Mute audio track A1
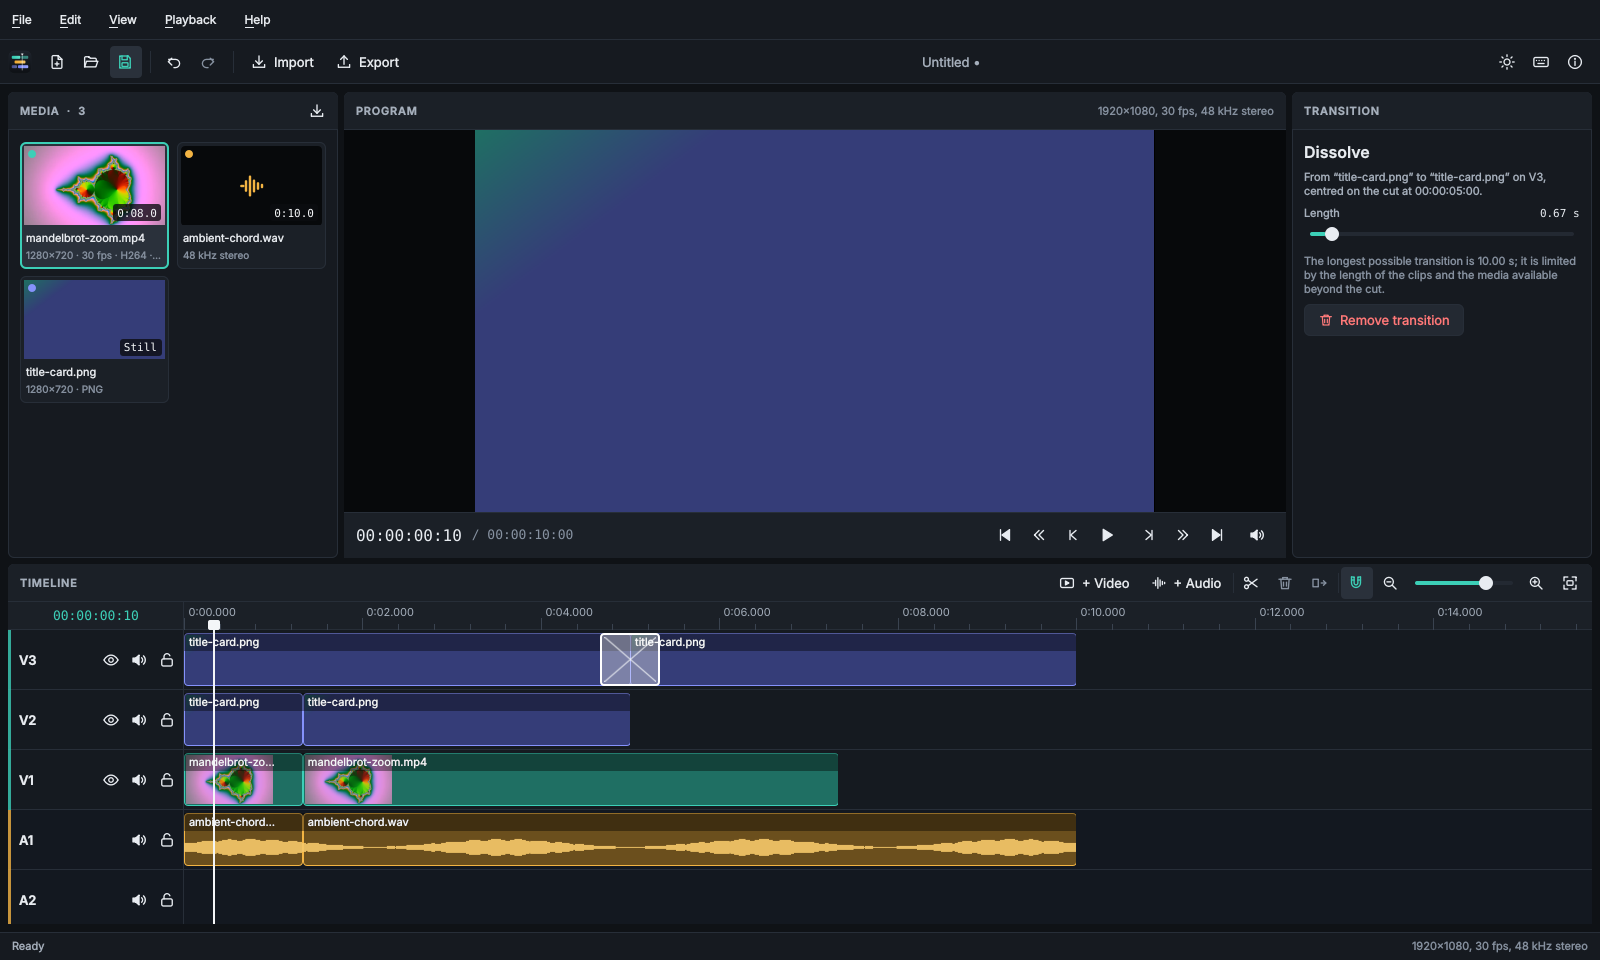 [x=139, y=840]
